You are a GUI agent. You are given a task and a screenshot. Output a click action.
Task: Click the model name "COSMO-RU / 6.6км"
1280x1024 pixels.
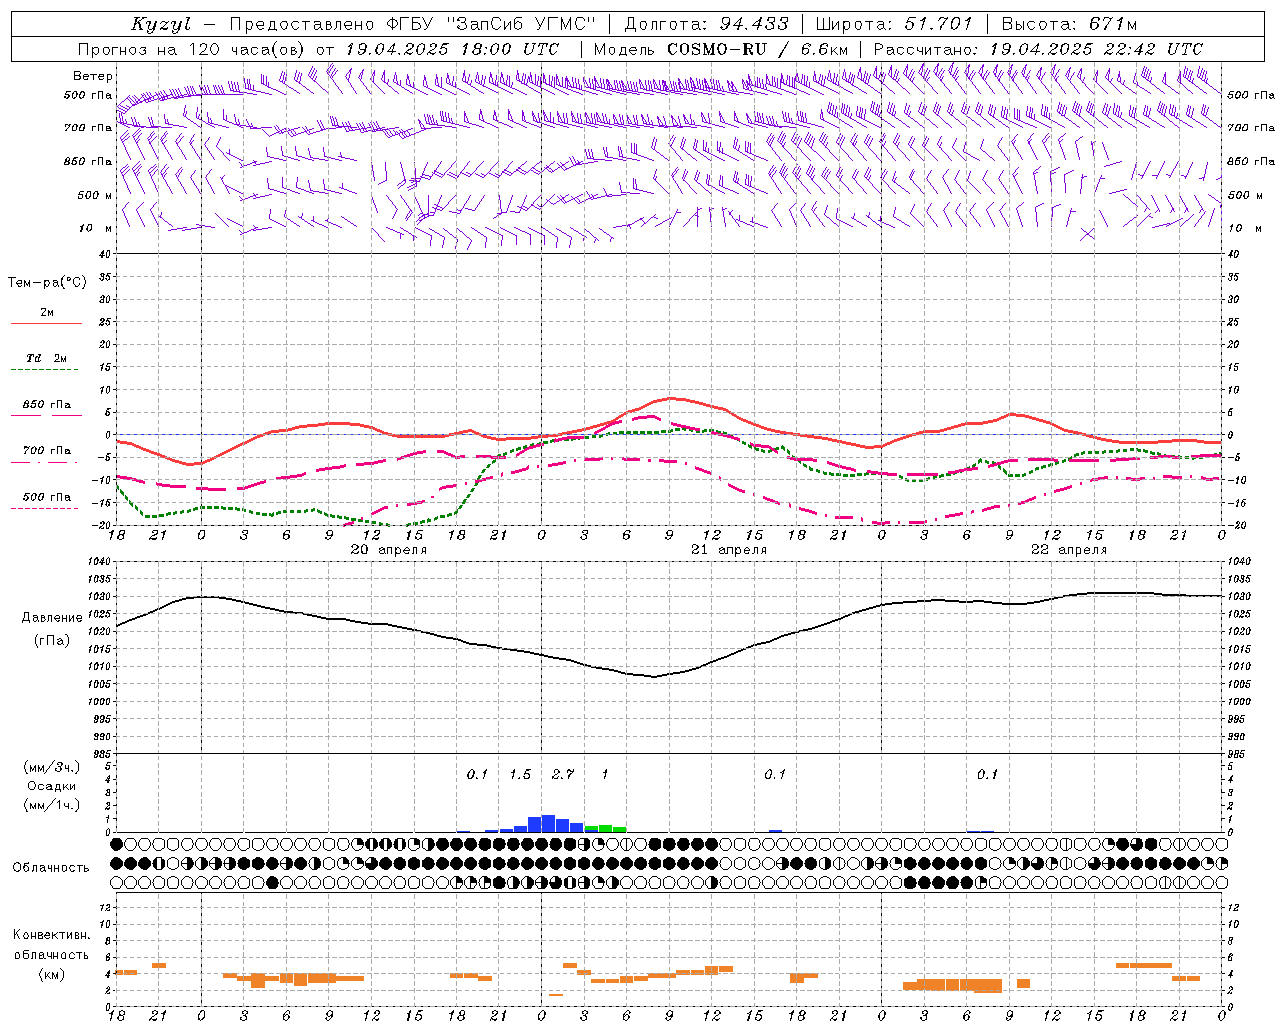[758, 49]
